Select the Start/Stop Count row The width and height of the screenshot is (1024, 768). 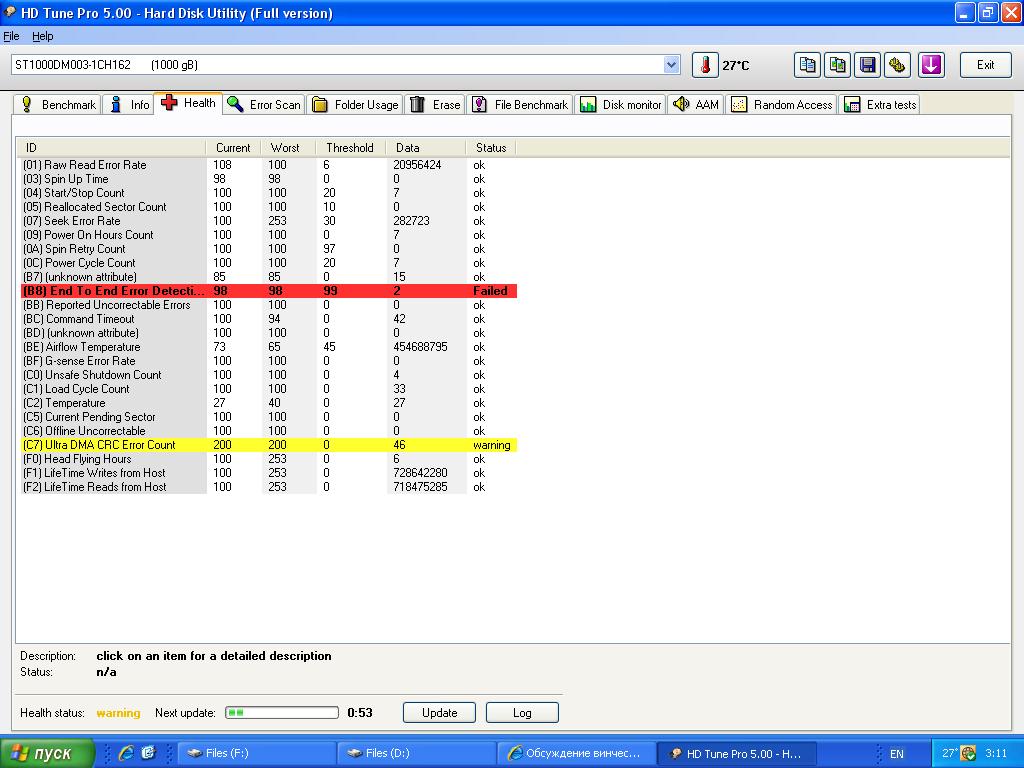pyautogui.click(x=268, y=193)
